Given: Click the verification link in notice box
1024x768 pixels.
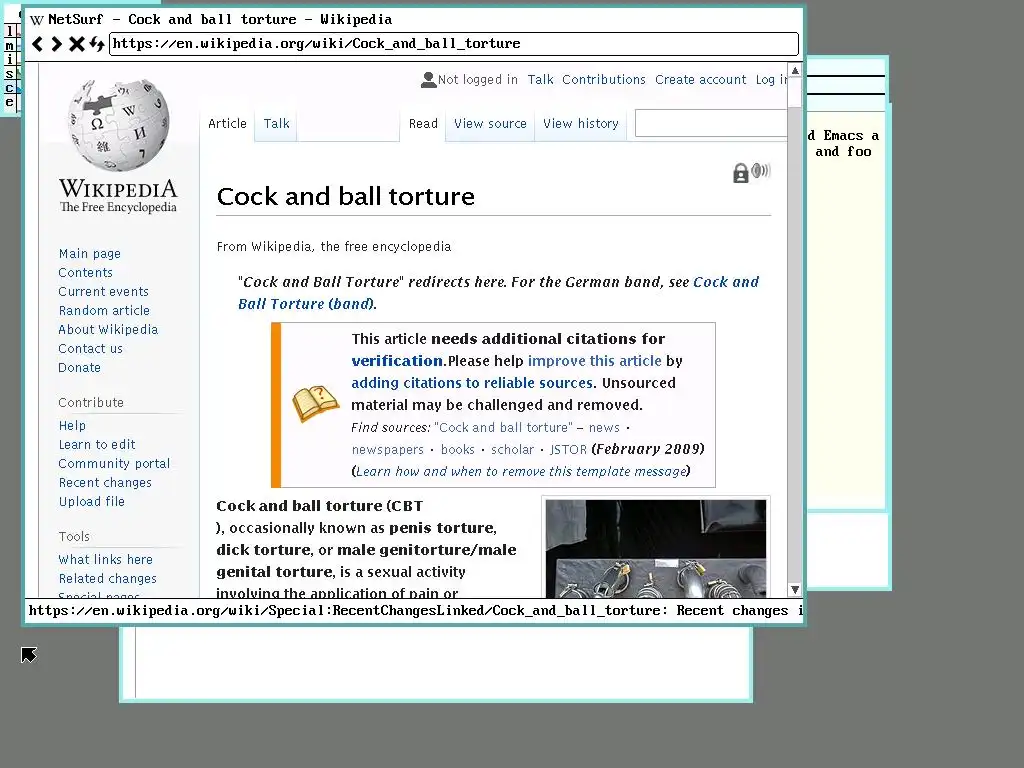Looking at the screenshot, I should click(397, 360).
